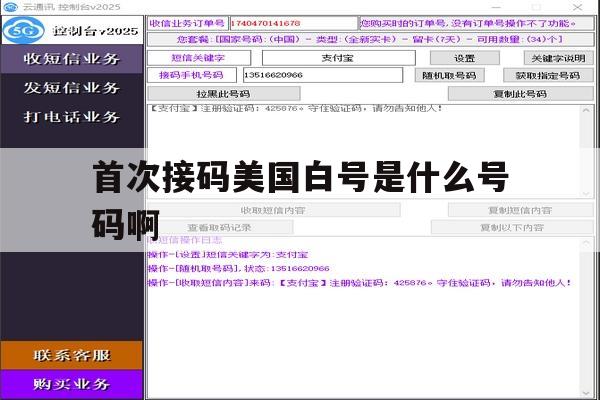Viewport: 600px width, 400px height.
Task: Select 打电话业务 in sidebar
Action: click(72, 117)
